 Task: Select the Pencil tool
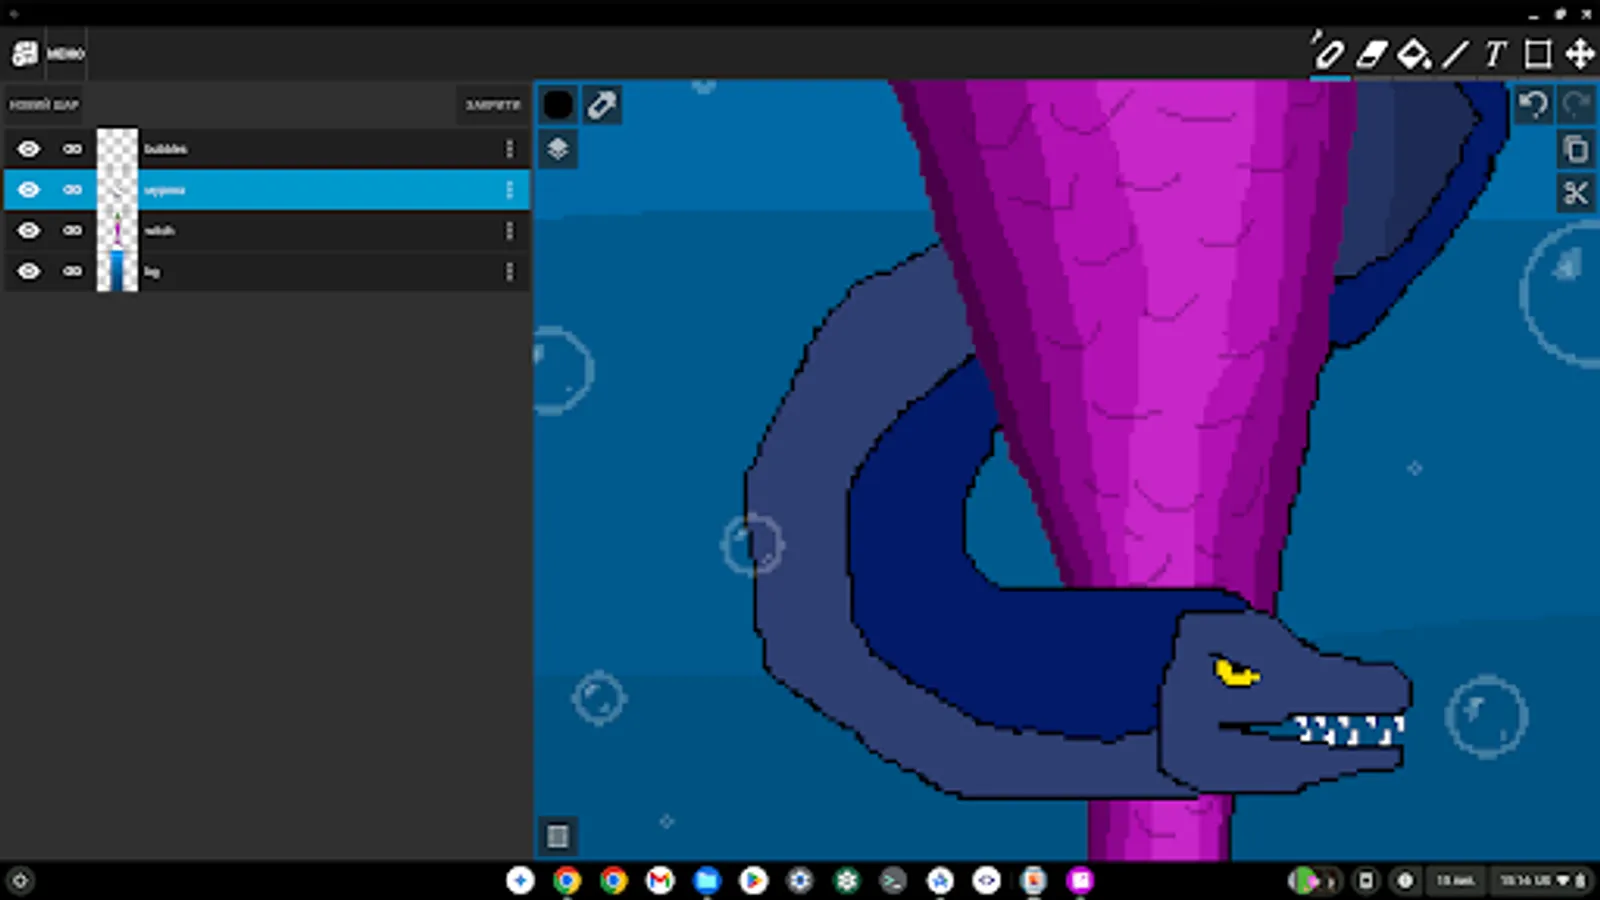(x=1330, y=56)
